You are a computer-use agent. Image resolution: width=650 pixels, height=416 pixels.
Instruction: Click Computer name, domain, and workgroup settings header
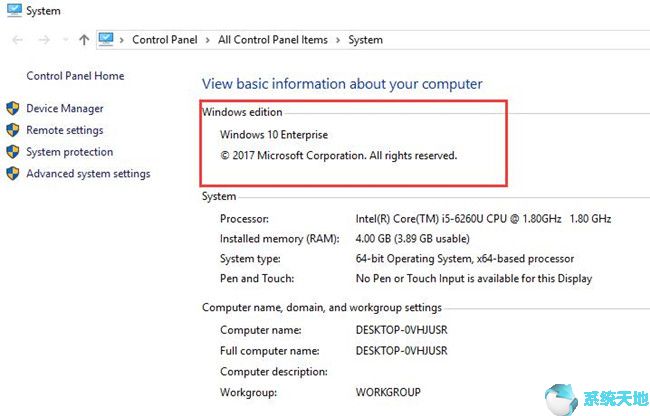click(322, 307)
